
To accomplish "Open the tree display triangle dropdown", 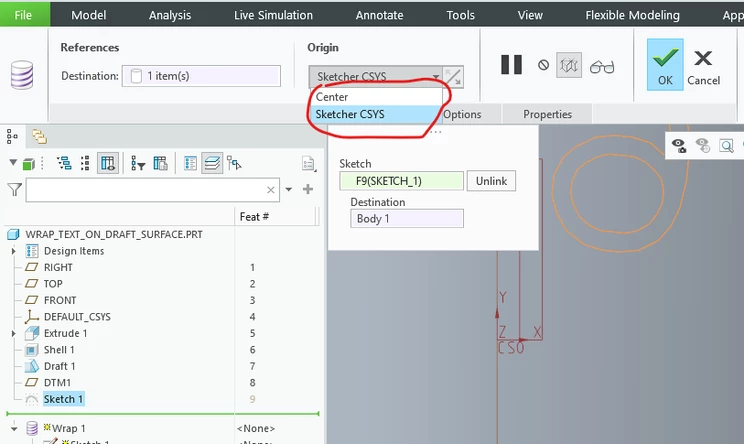I will click(13, 163).
